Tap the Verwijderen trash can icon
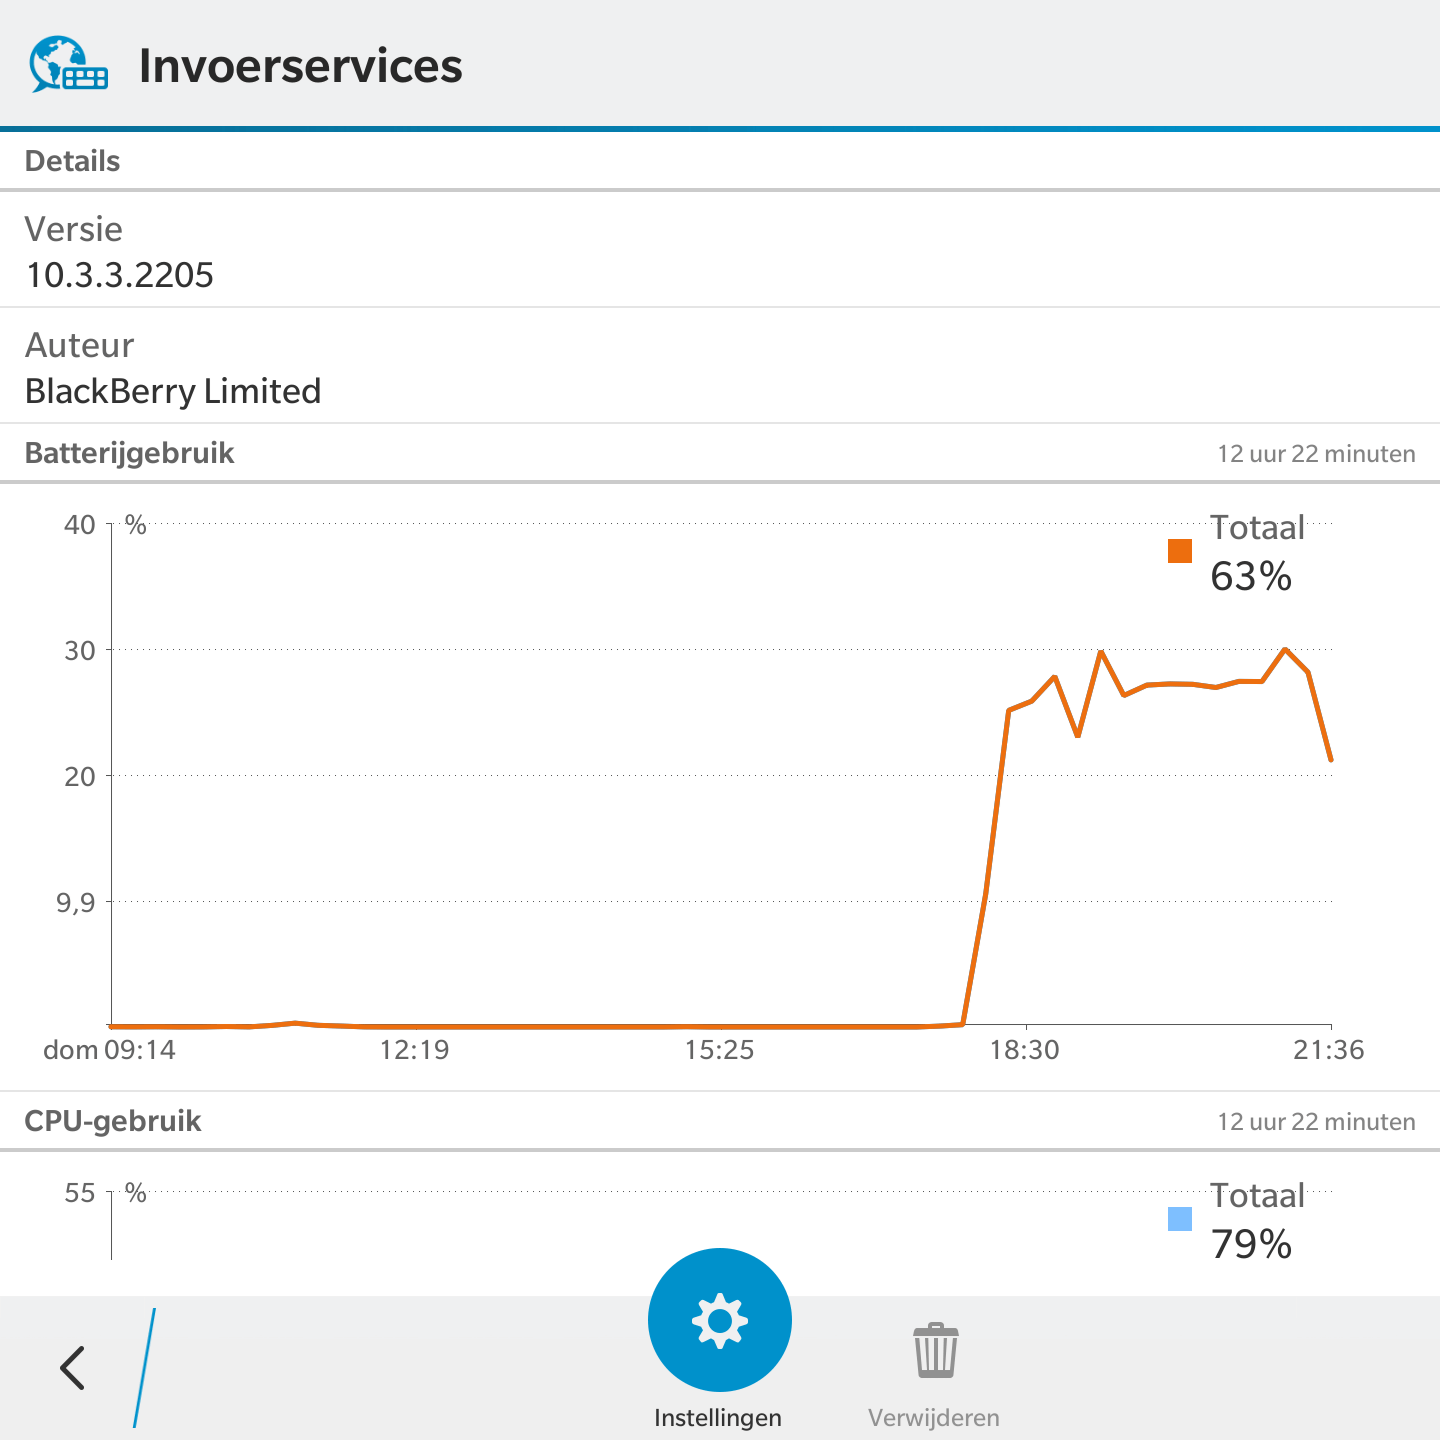 pos(935,1350)
